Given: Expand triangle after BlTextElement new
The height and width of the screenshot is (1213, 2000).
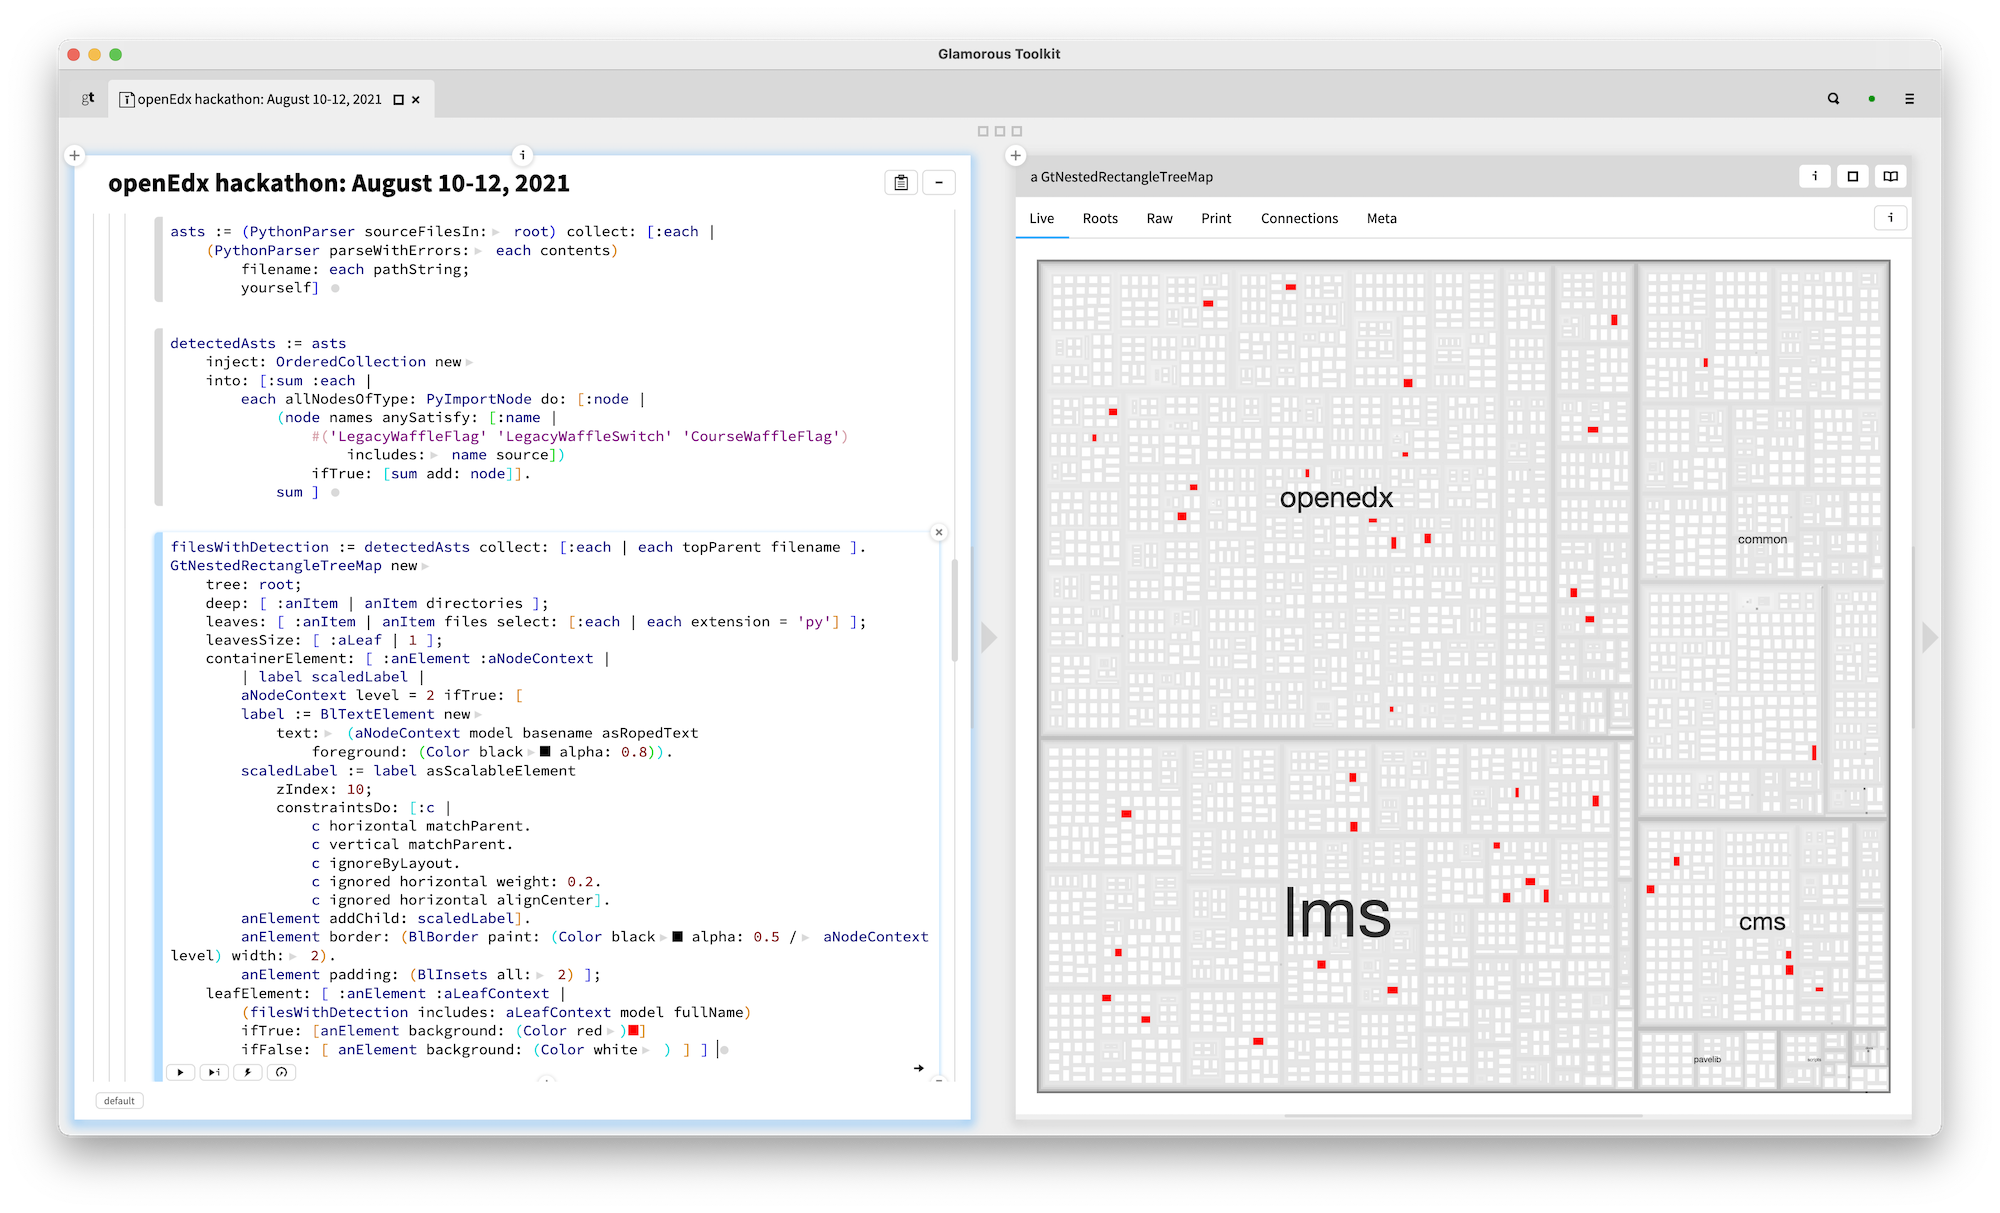Looking at the screenshot, I should [478, 715].
